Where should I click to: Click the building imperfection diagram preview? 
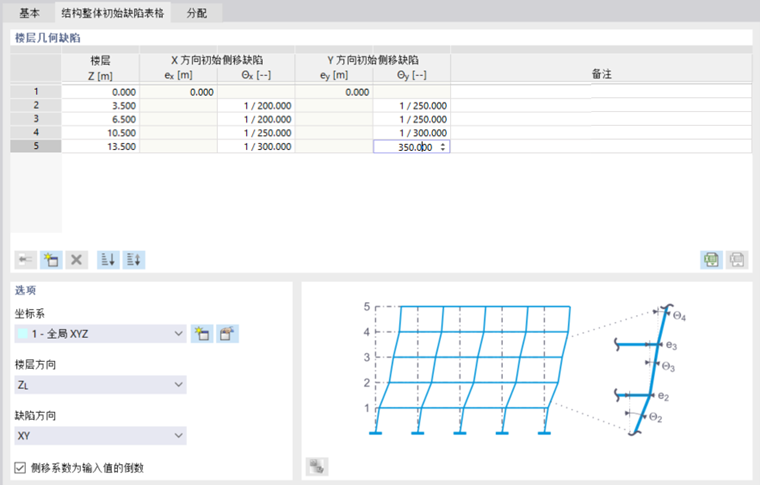coord(526,370)
